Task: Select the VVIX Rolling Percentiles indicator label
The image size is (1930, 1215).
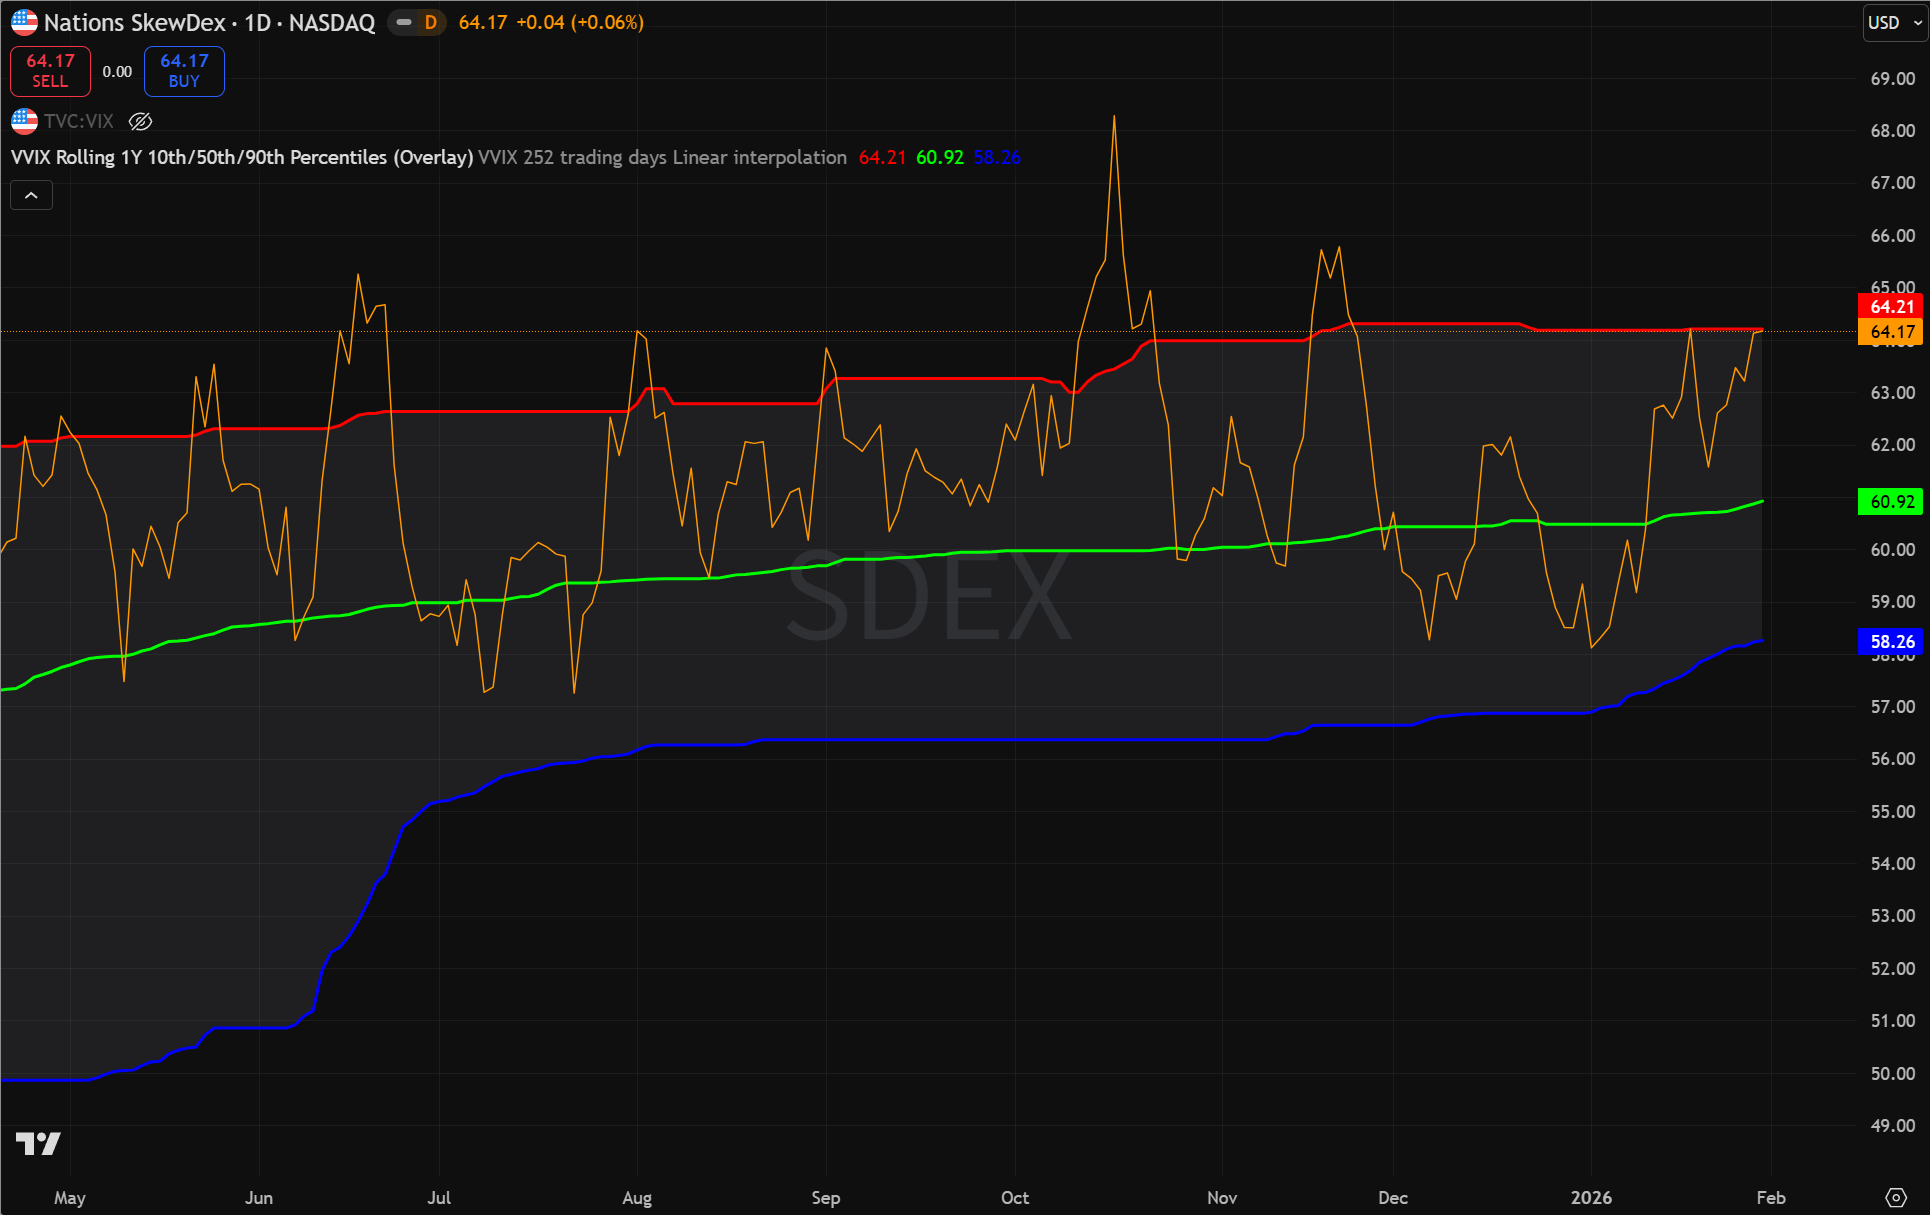Action: tap(242, 157)
